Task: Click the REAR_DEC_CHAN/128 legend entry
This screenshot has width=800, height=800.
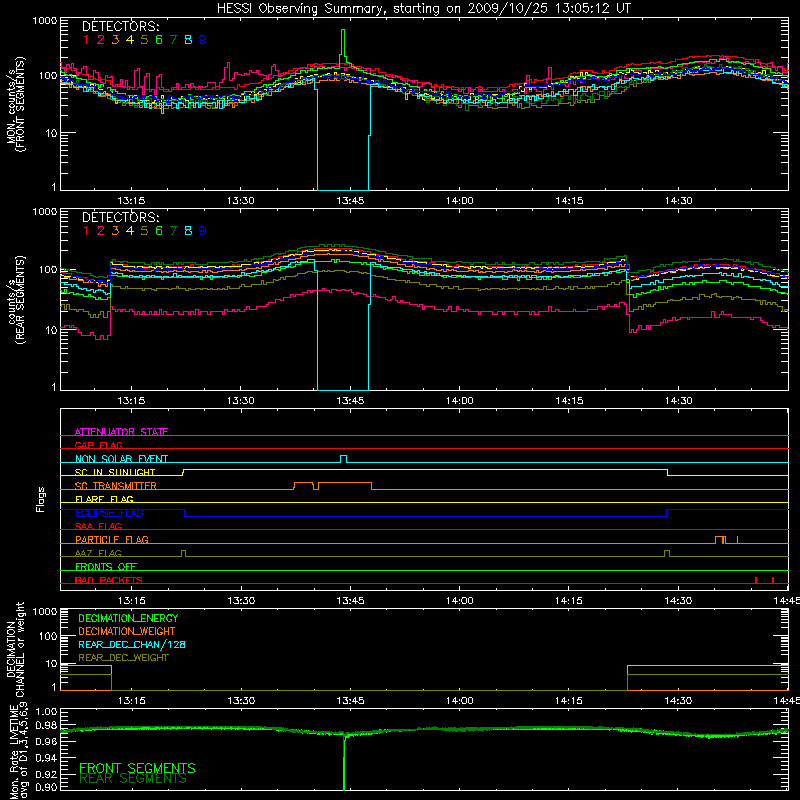Action: point(132,644)
